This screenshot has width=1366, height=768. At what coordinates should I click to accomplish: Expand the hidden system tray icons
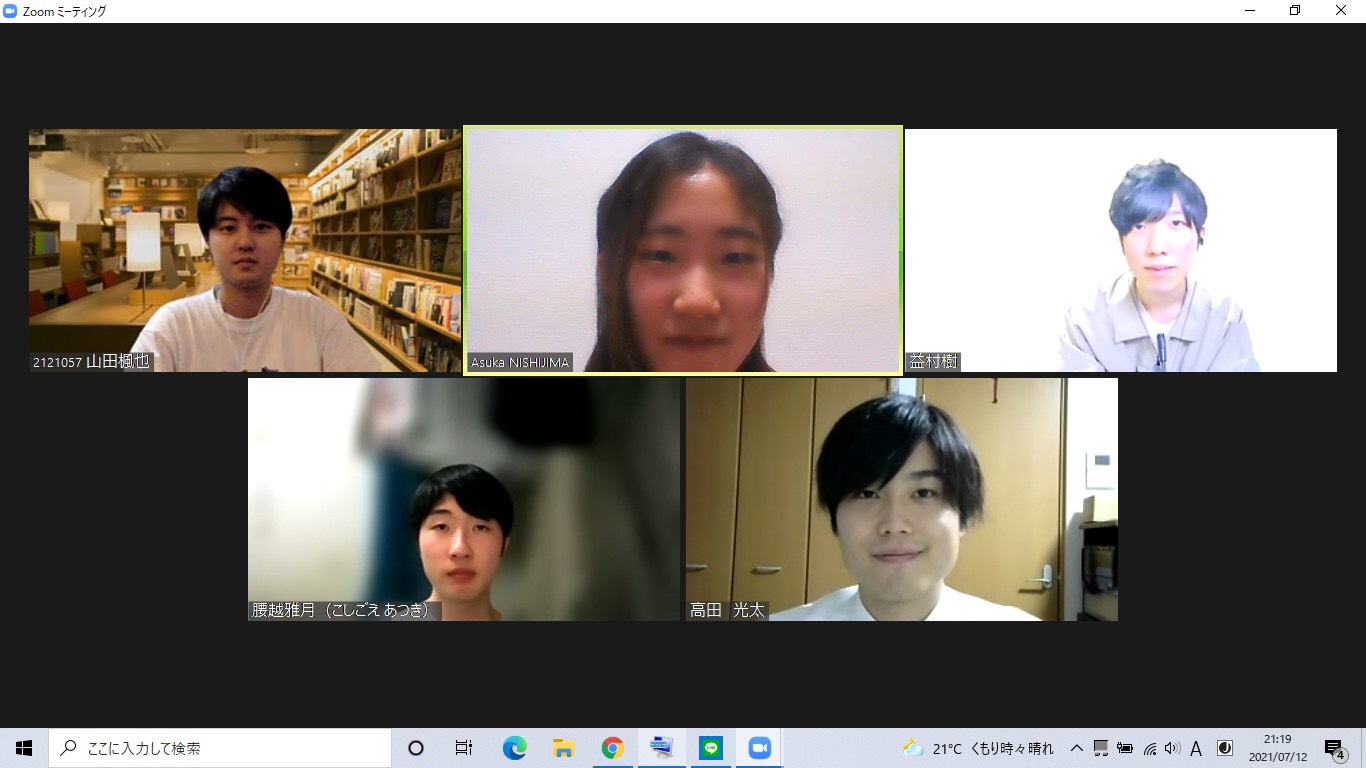point(1077,748)
